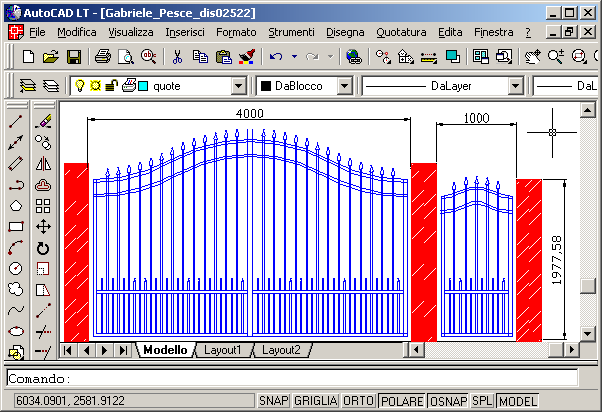The image size is (602, 412).
Task: Cut selection with the scissors icon
Action: (x=177, y=57)
